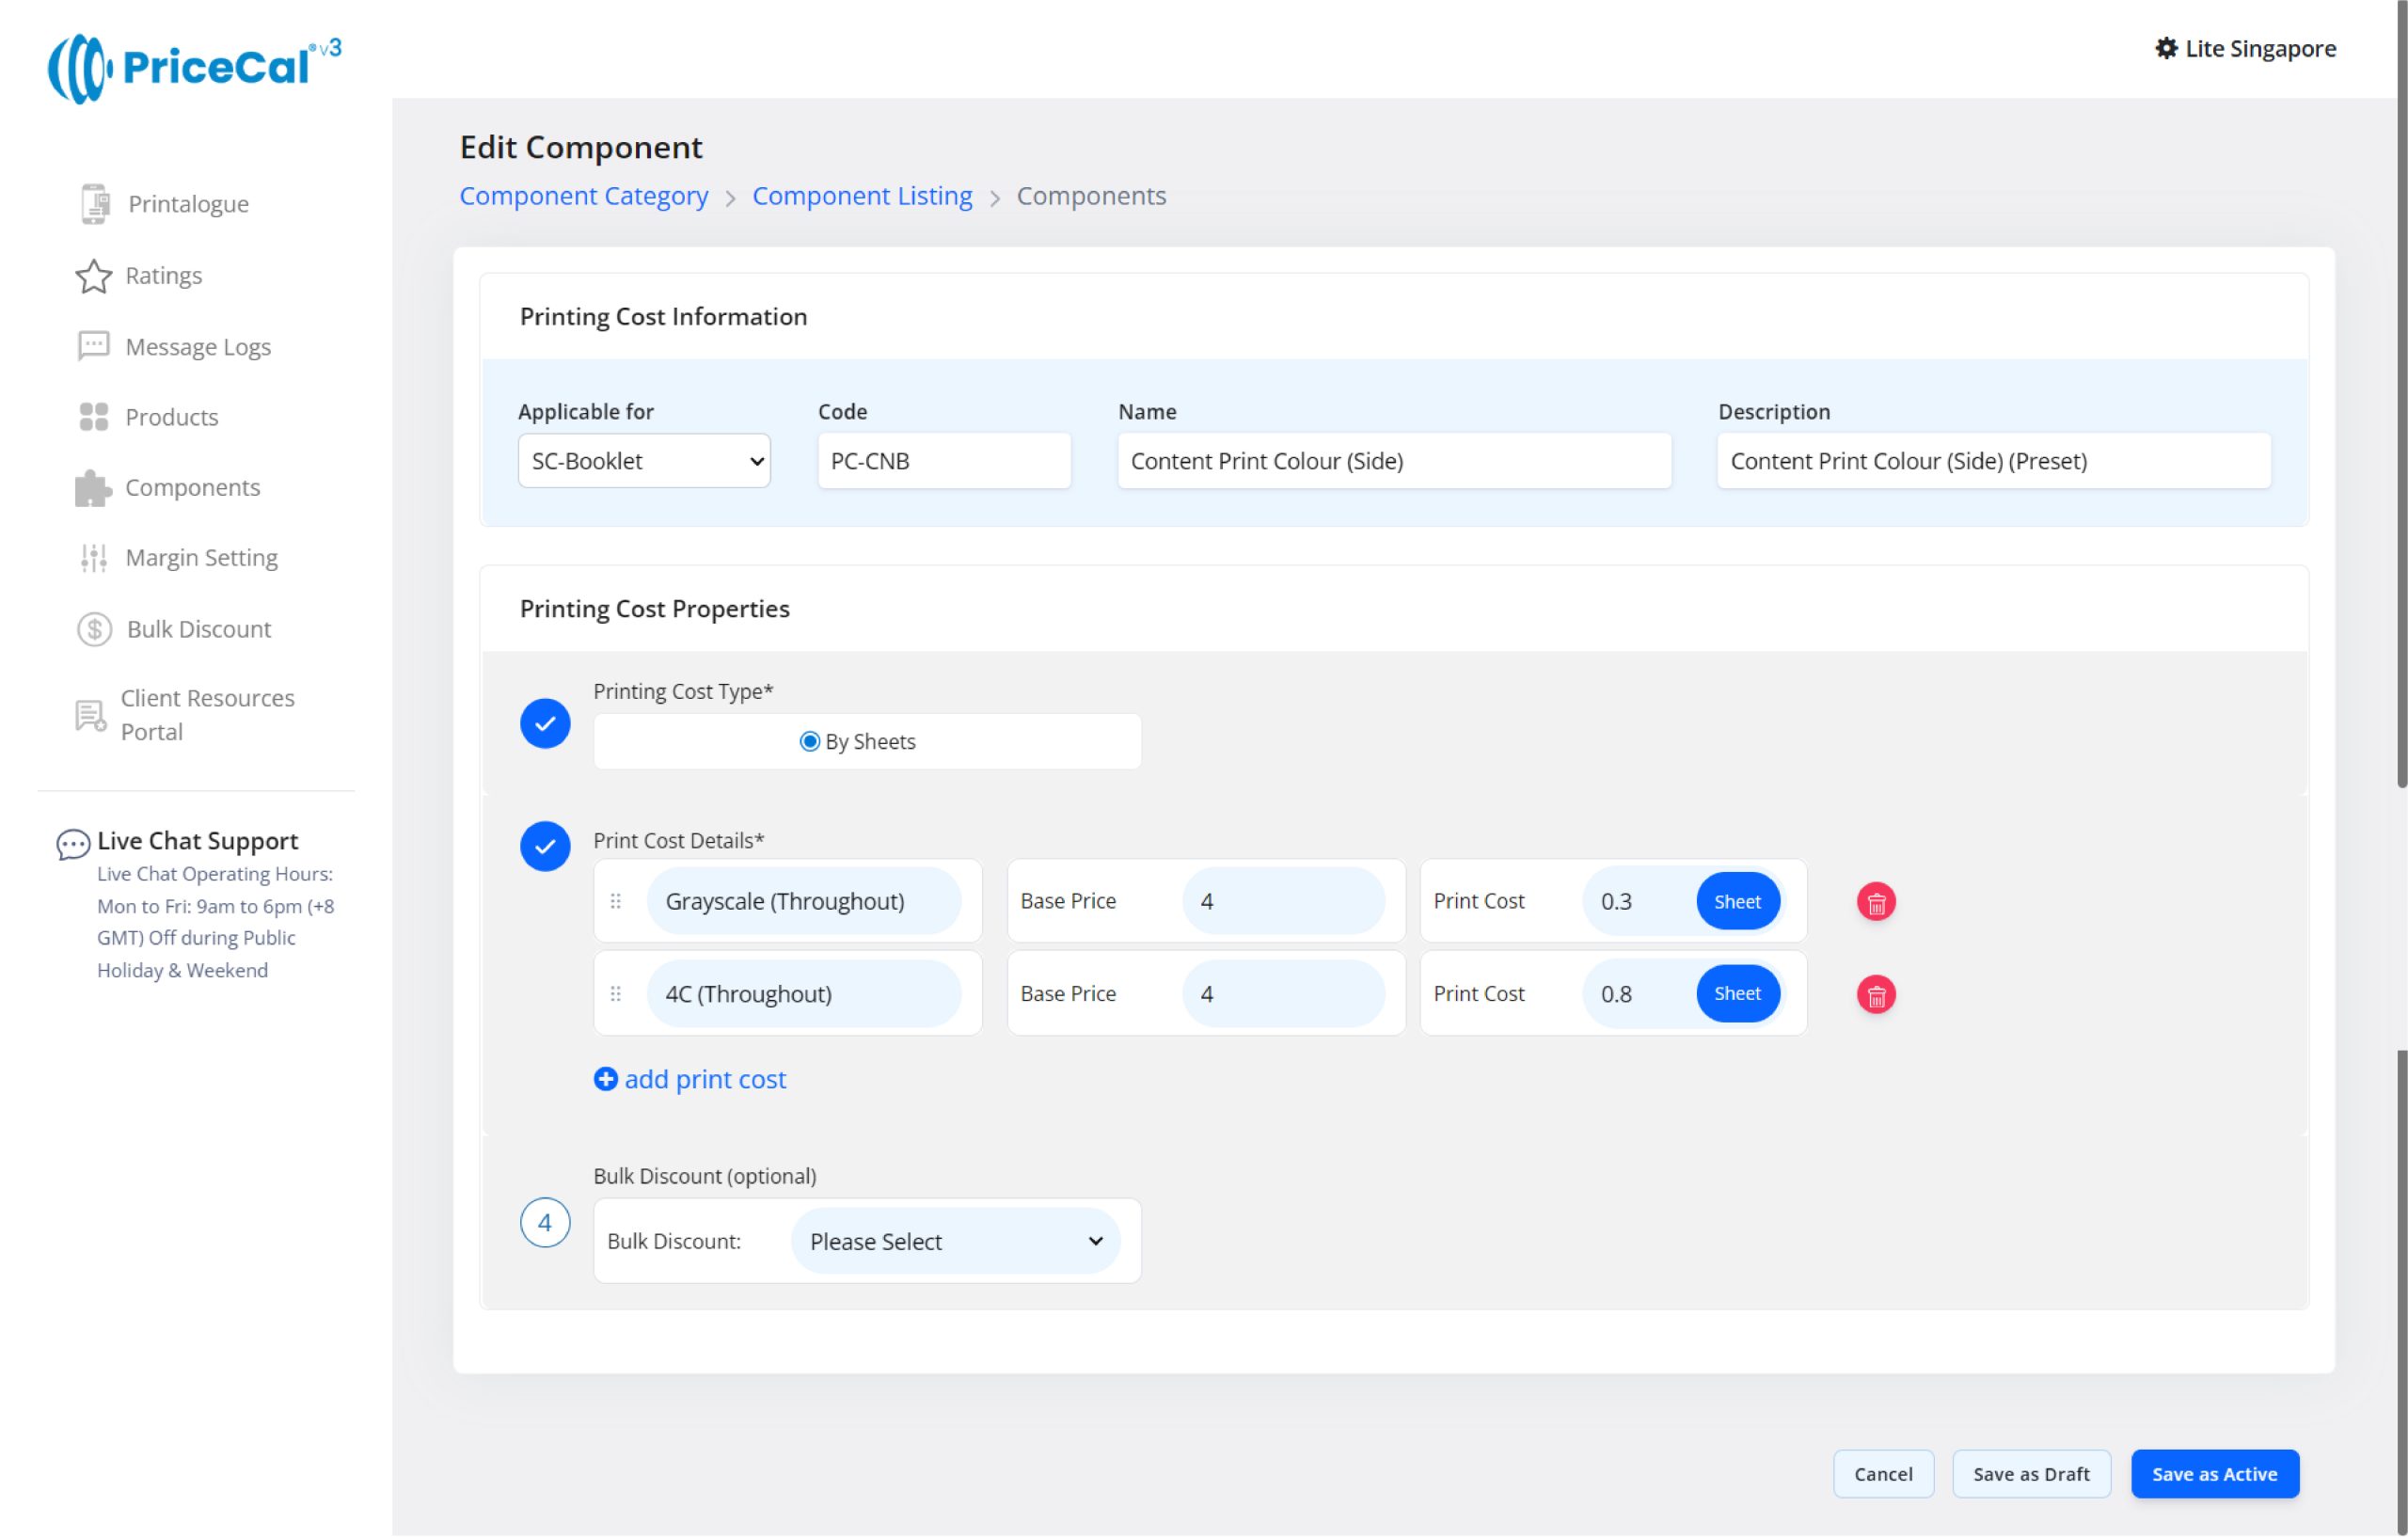The width and height of the screenshot is (2408, 1538).
Task: Toggle Sheet unit on Grayscale row
Action: point(1737,902)
